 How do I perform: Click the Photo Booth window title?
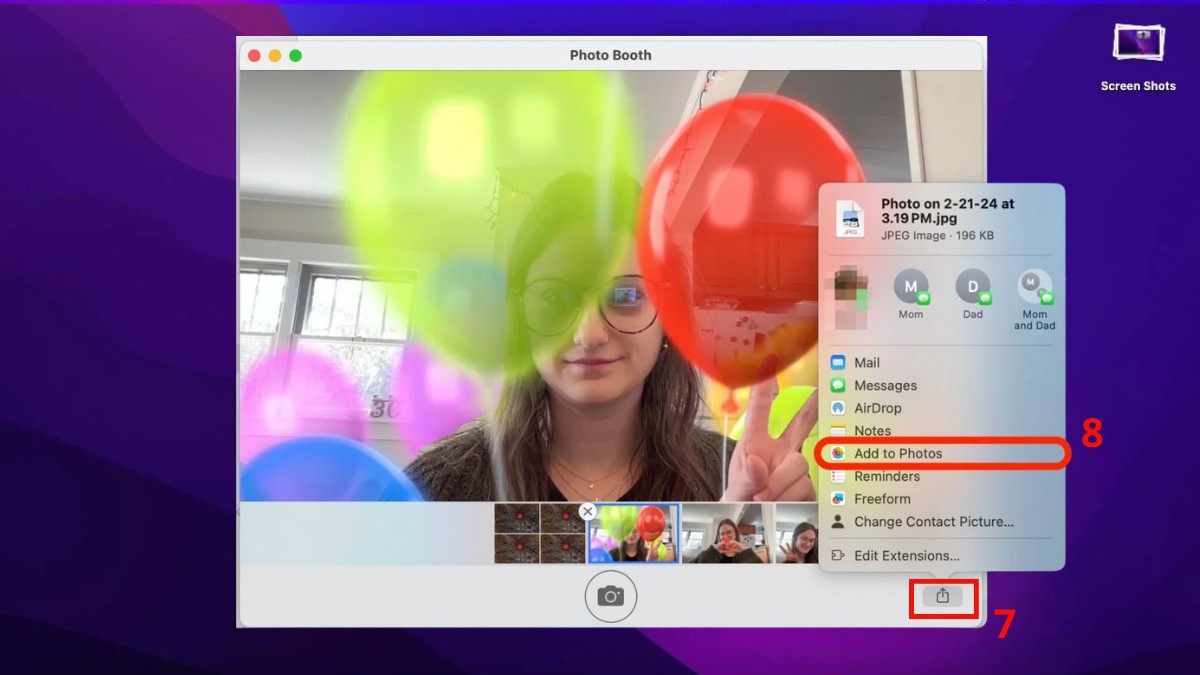pos(610,55)
